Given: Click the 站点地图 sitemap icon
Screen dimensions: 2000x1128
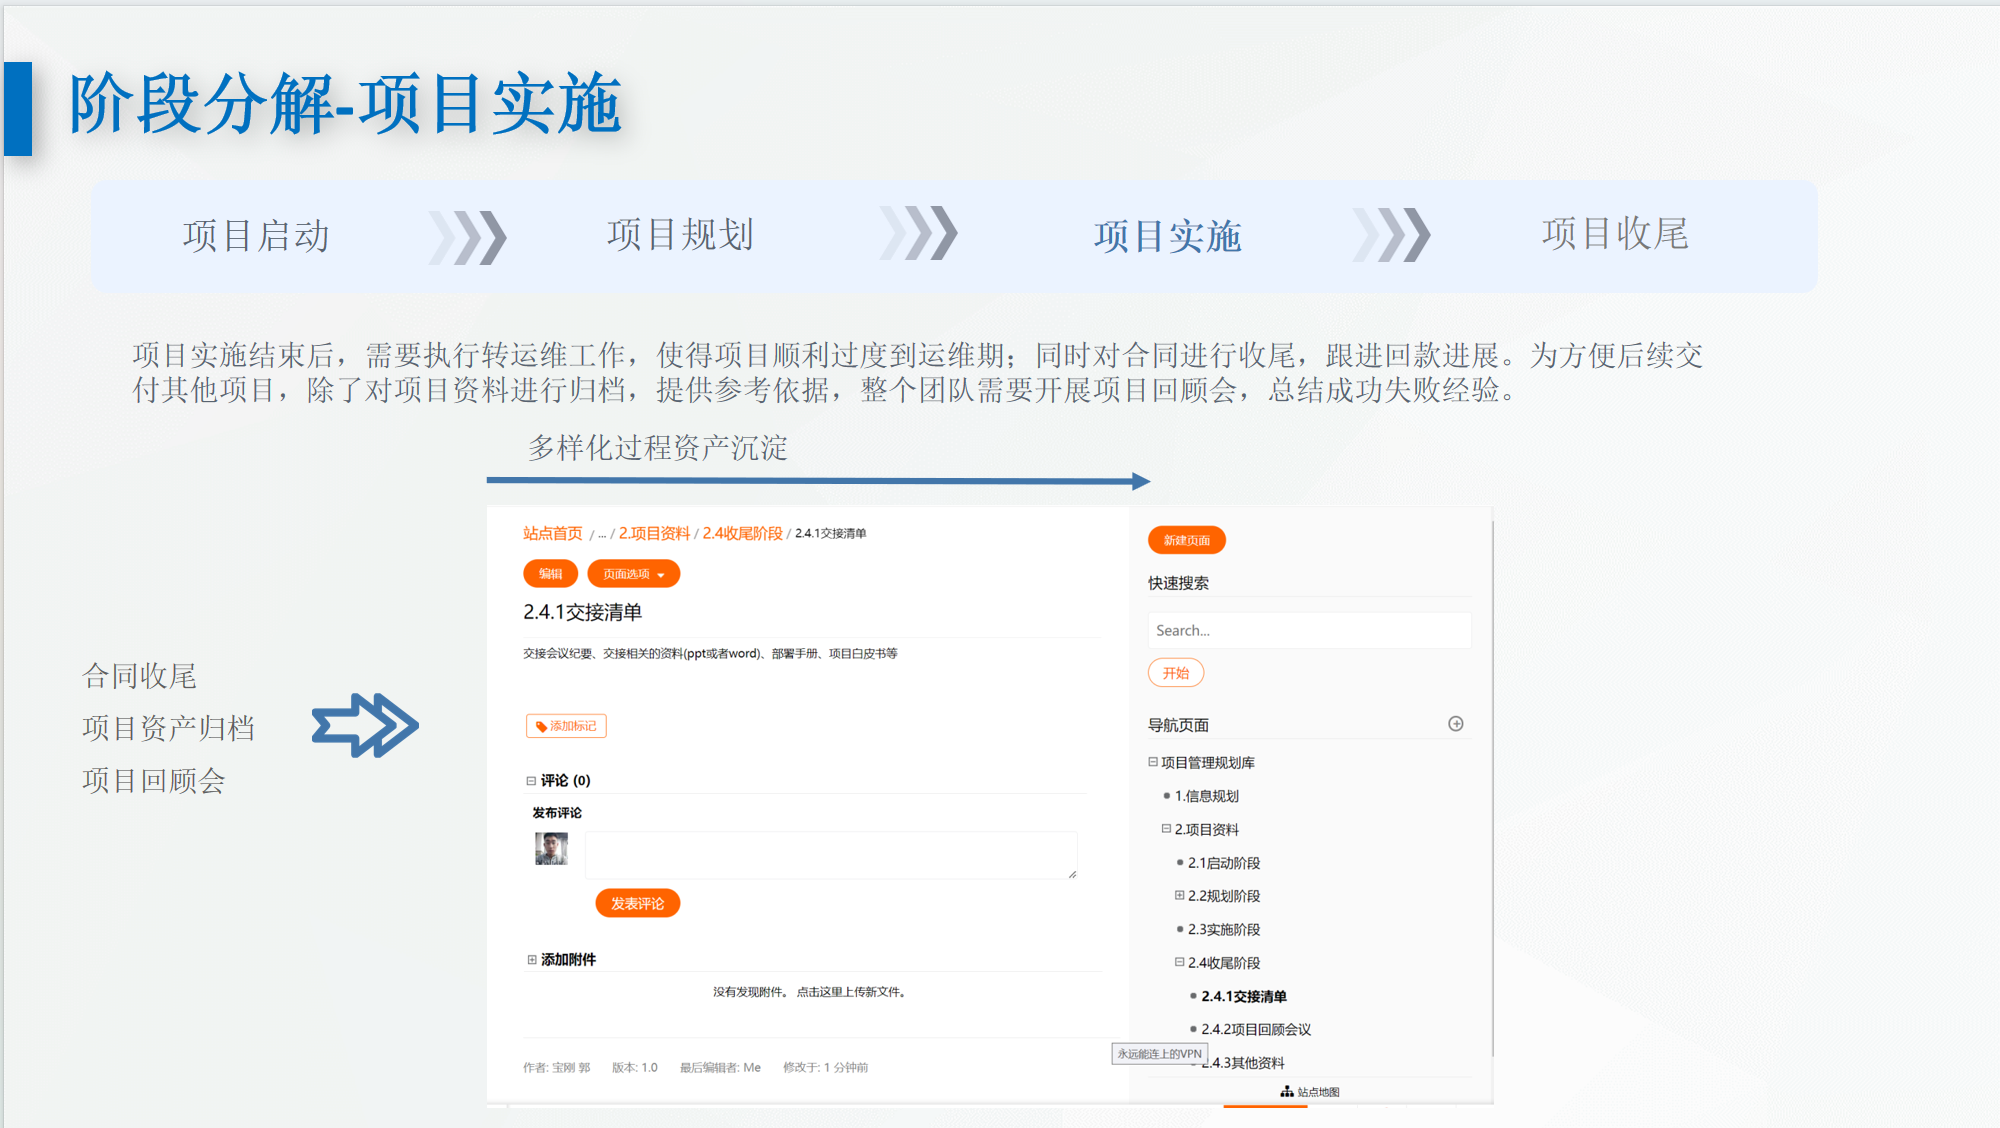Looking at the screenshot, I should click(x=1287, y=1092).
